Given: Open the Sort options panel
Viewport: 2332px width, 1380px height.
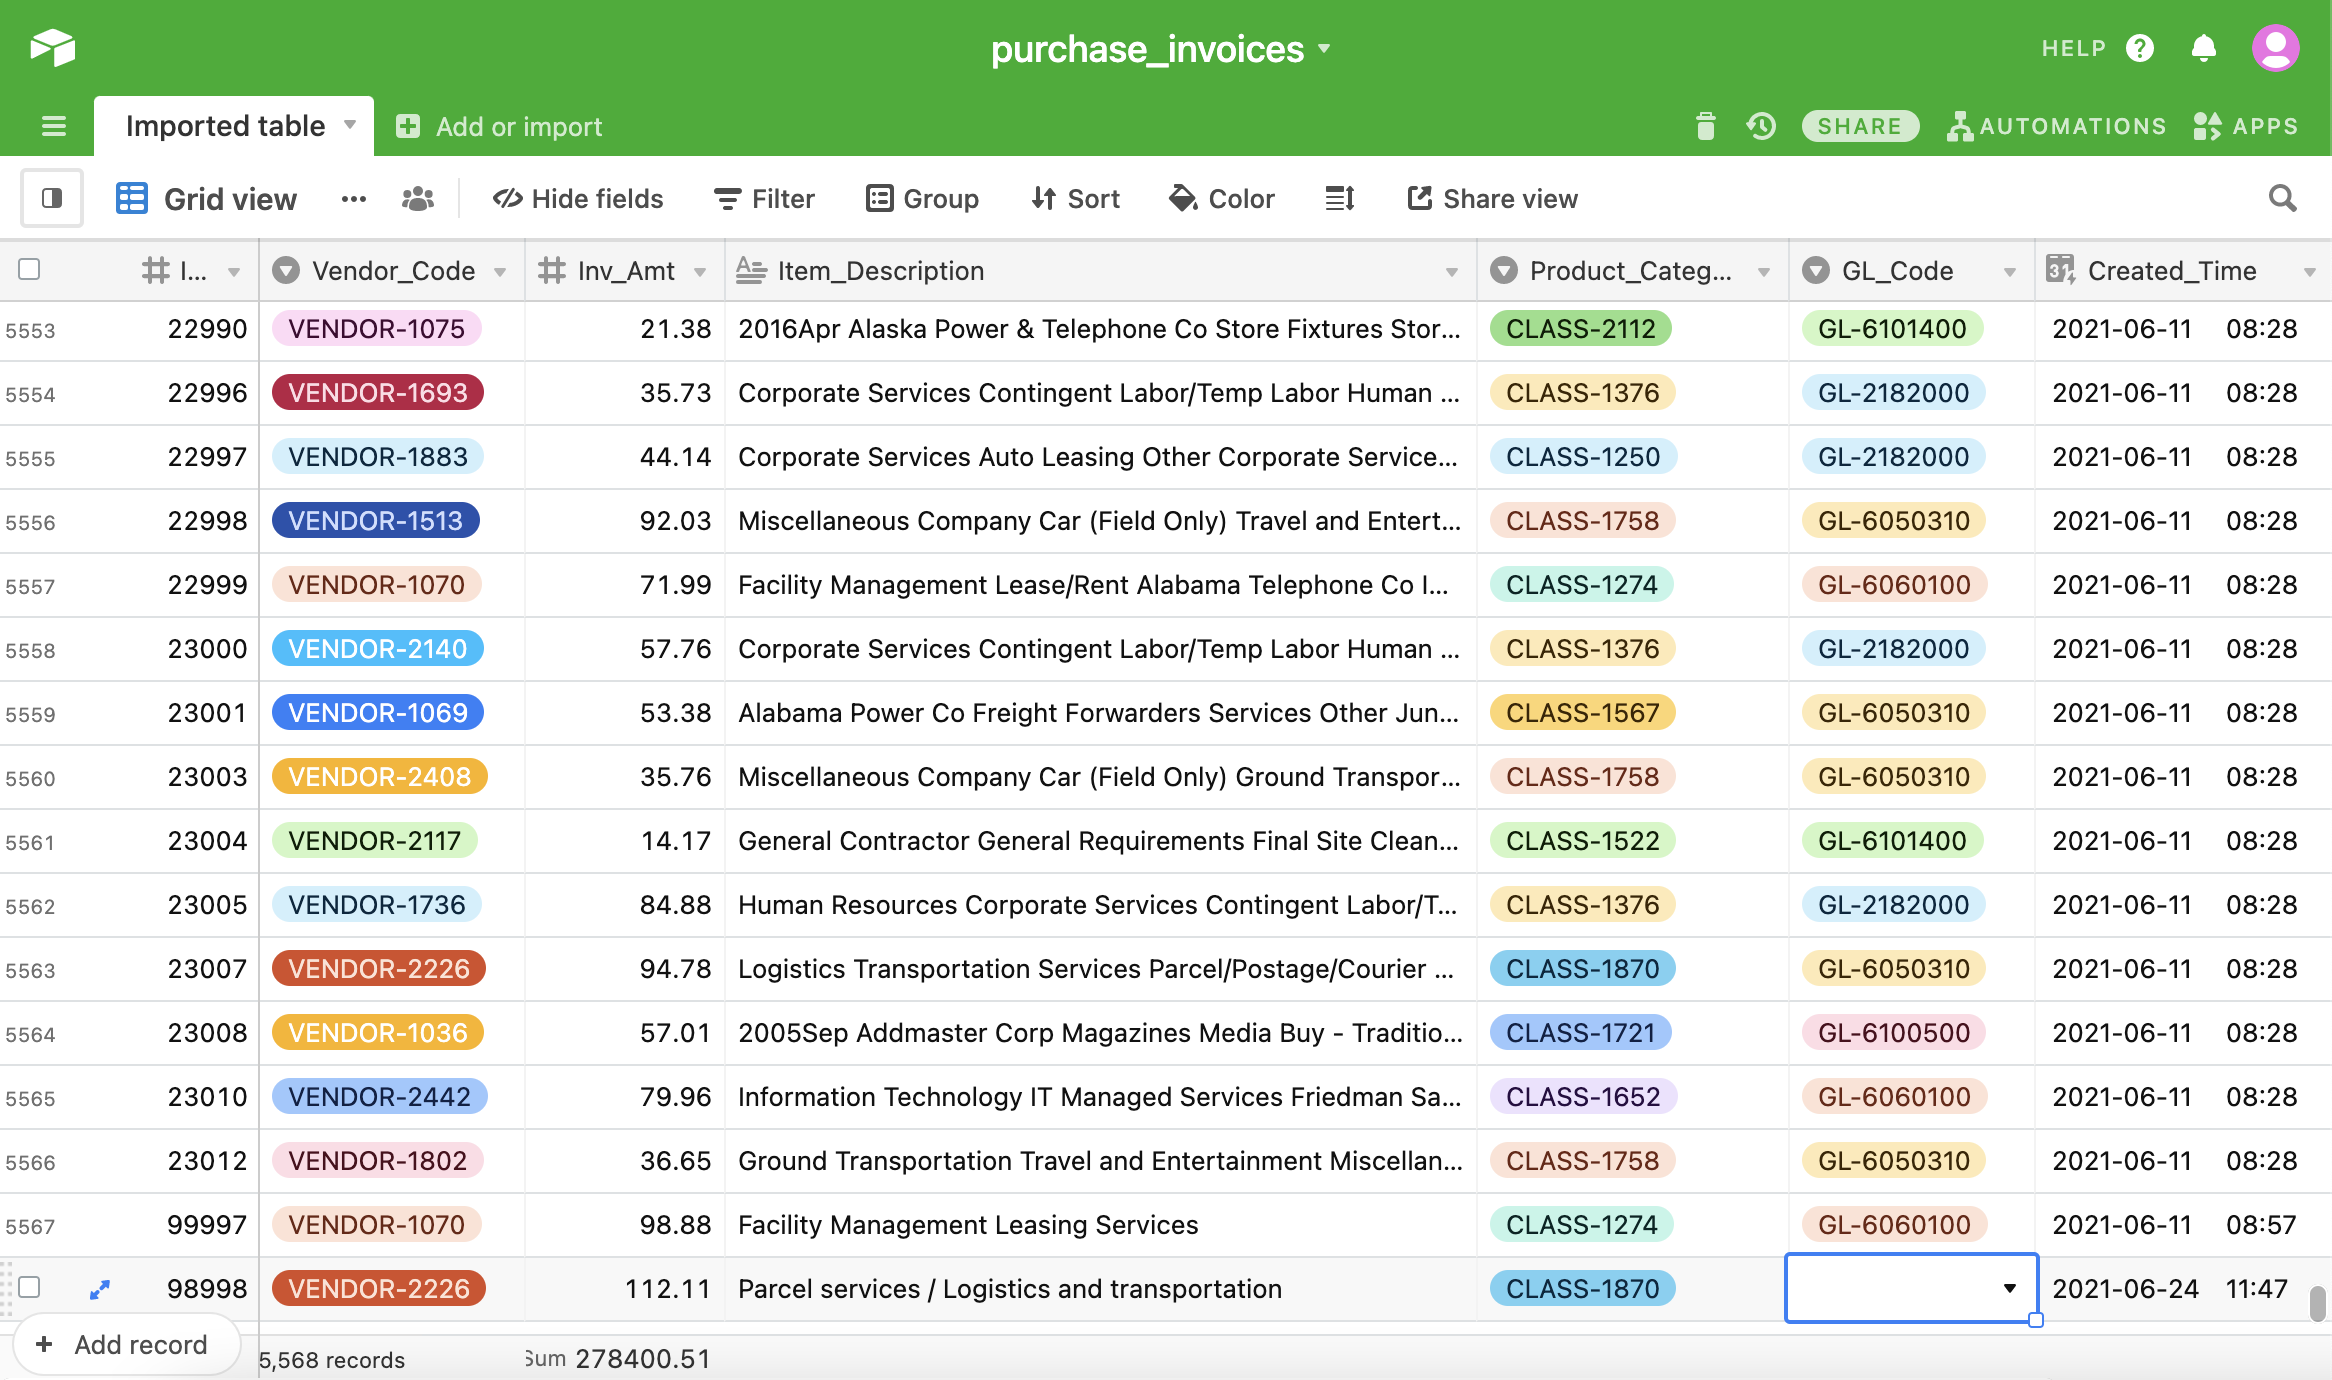Looking at the screenshot, I should [1076, 197].
